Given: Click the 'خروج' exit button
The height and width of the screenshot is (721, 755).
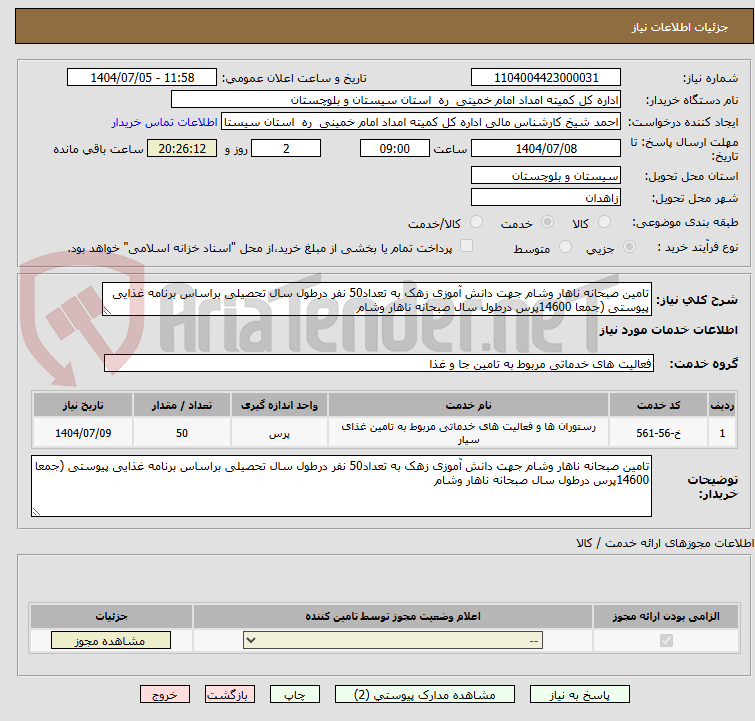Looking at the screenshot, I should (x=165, y=695).
